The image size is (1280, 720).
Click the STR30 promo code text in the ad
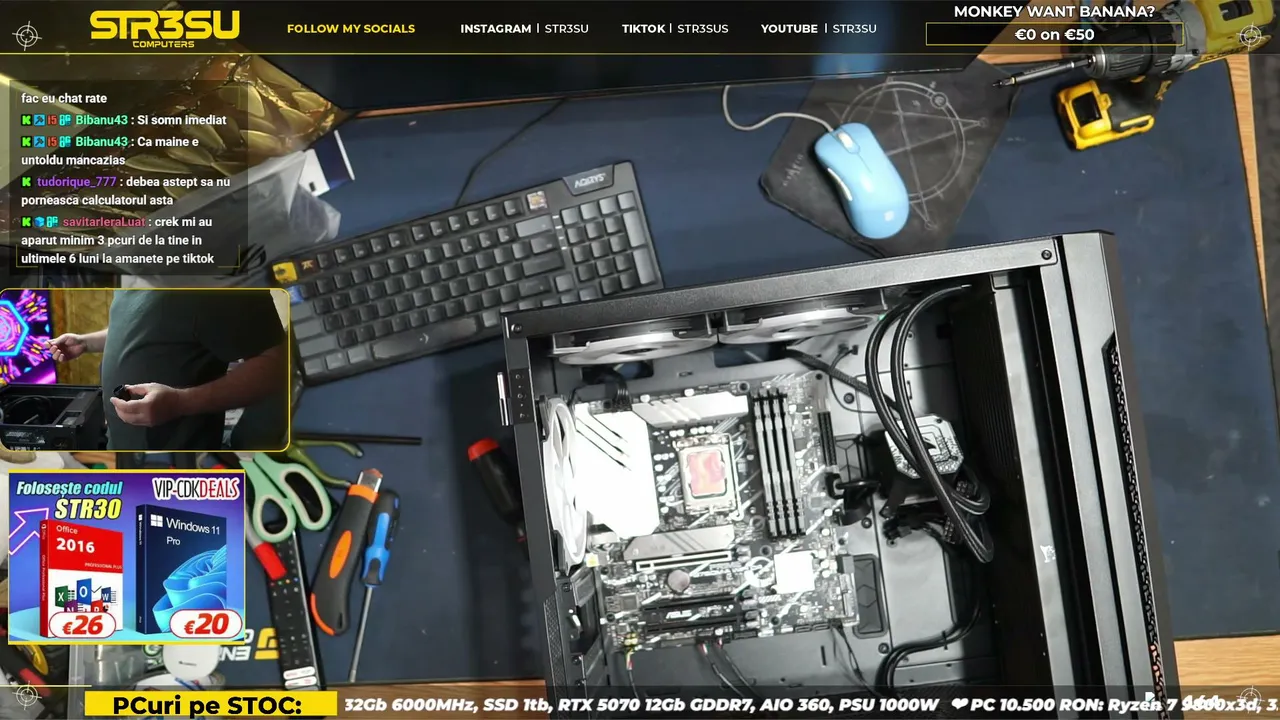[86, 510]
